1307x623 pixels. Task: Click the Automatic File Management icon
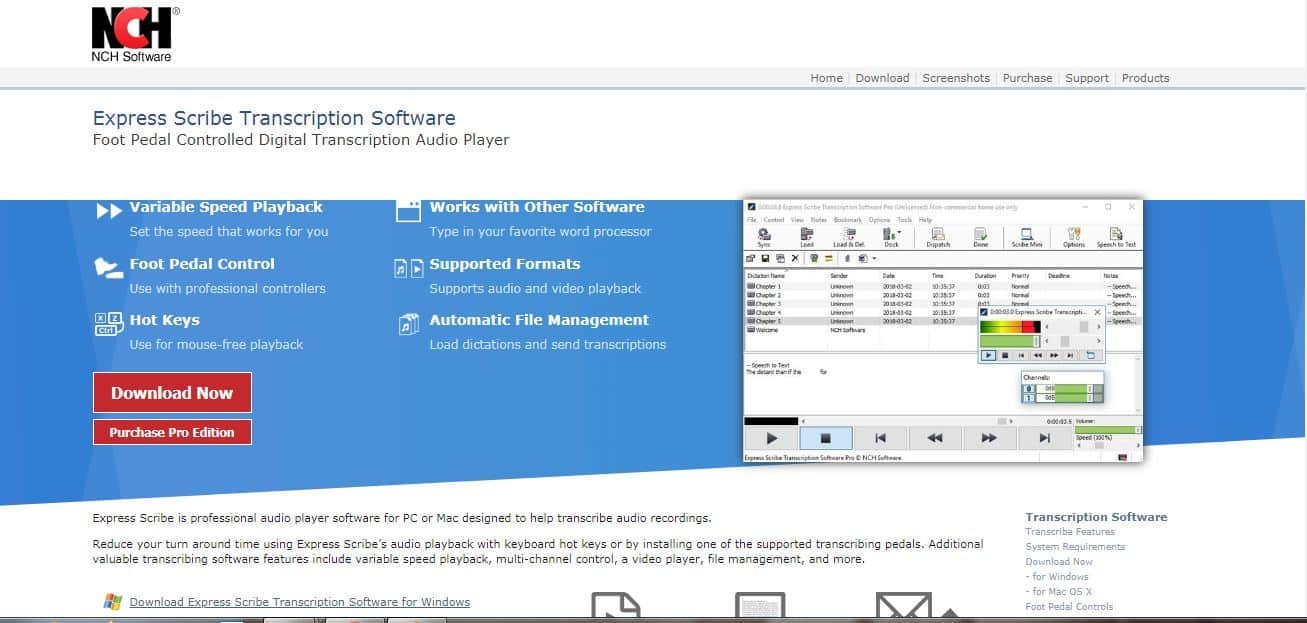click(408, 324)
